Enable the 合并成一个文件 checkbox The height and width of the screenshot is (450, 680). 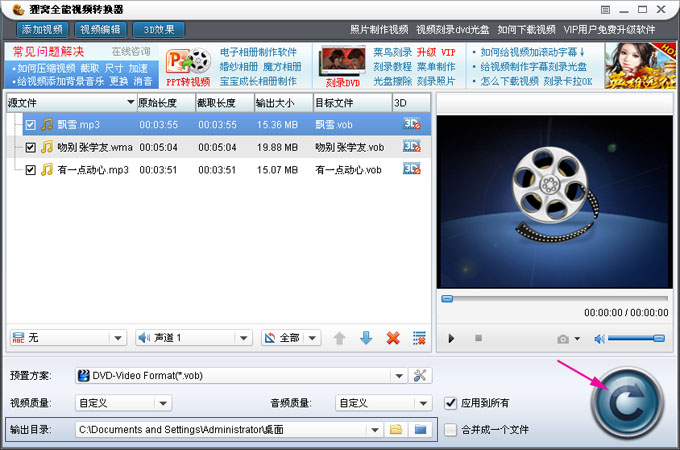451,430
